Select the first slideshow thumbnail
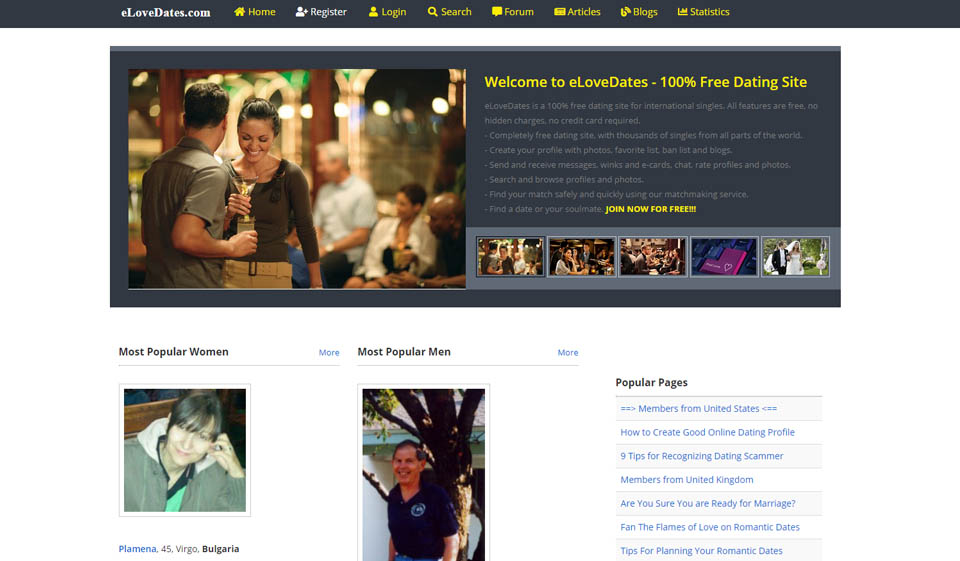The height and width of the screenshot is (561, 960). [x=510, y=256]
